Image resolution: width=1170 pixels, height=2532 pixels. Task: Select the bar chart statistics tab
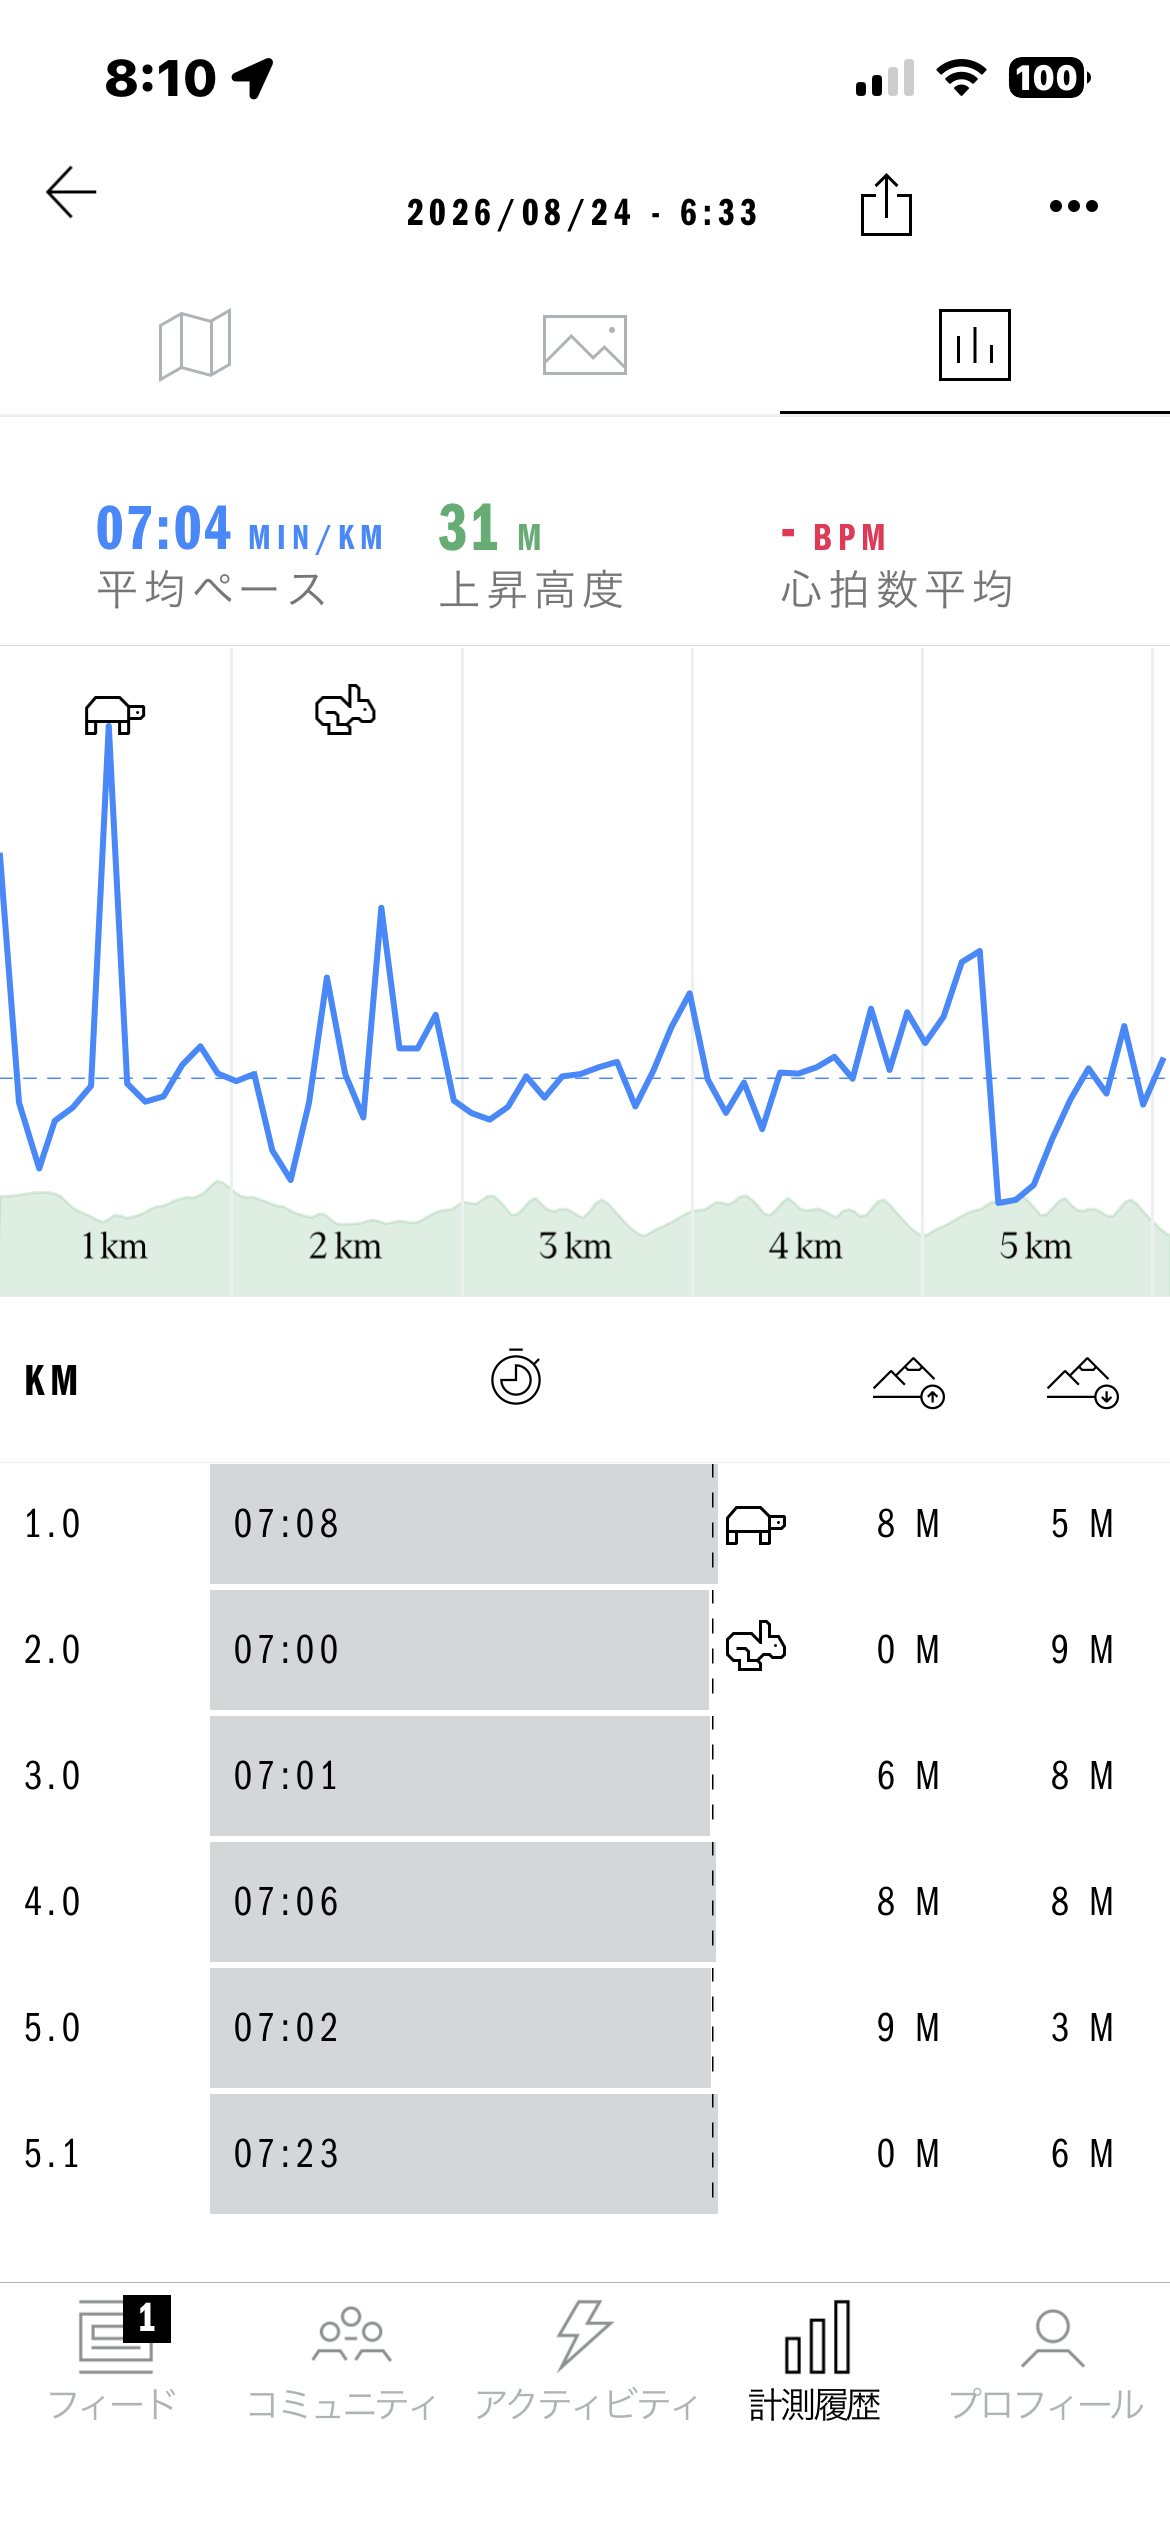[975, 345]
